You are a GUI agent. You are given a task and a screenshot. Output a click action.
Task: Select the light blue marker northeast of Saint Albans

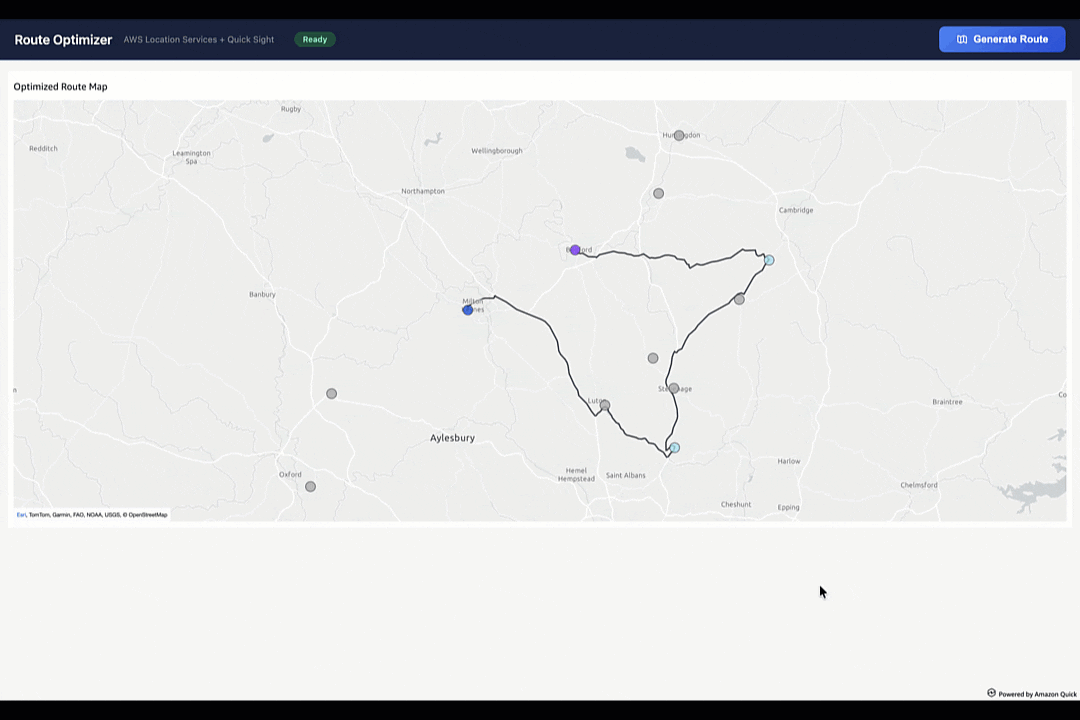point(675,448)
